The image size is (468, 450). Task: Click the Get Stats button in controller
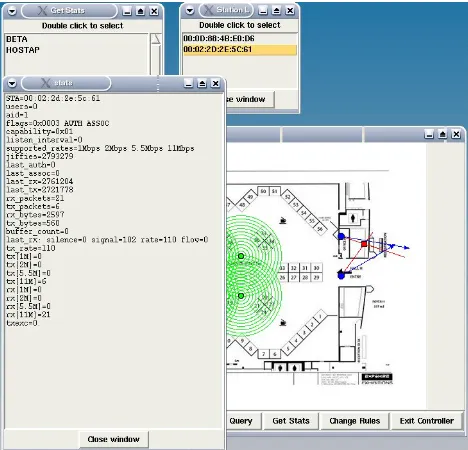[291, 421]
